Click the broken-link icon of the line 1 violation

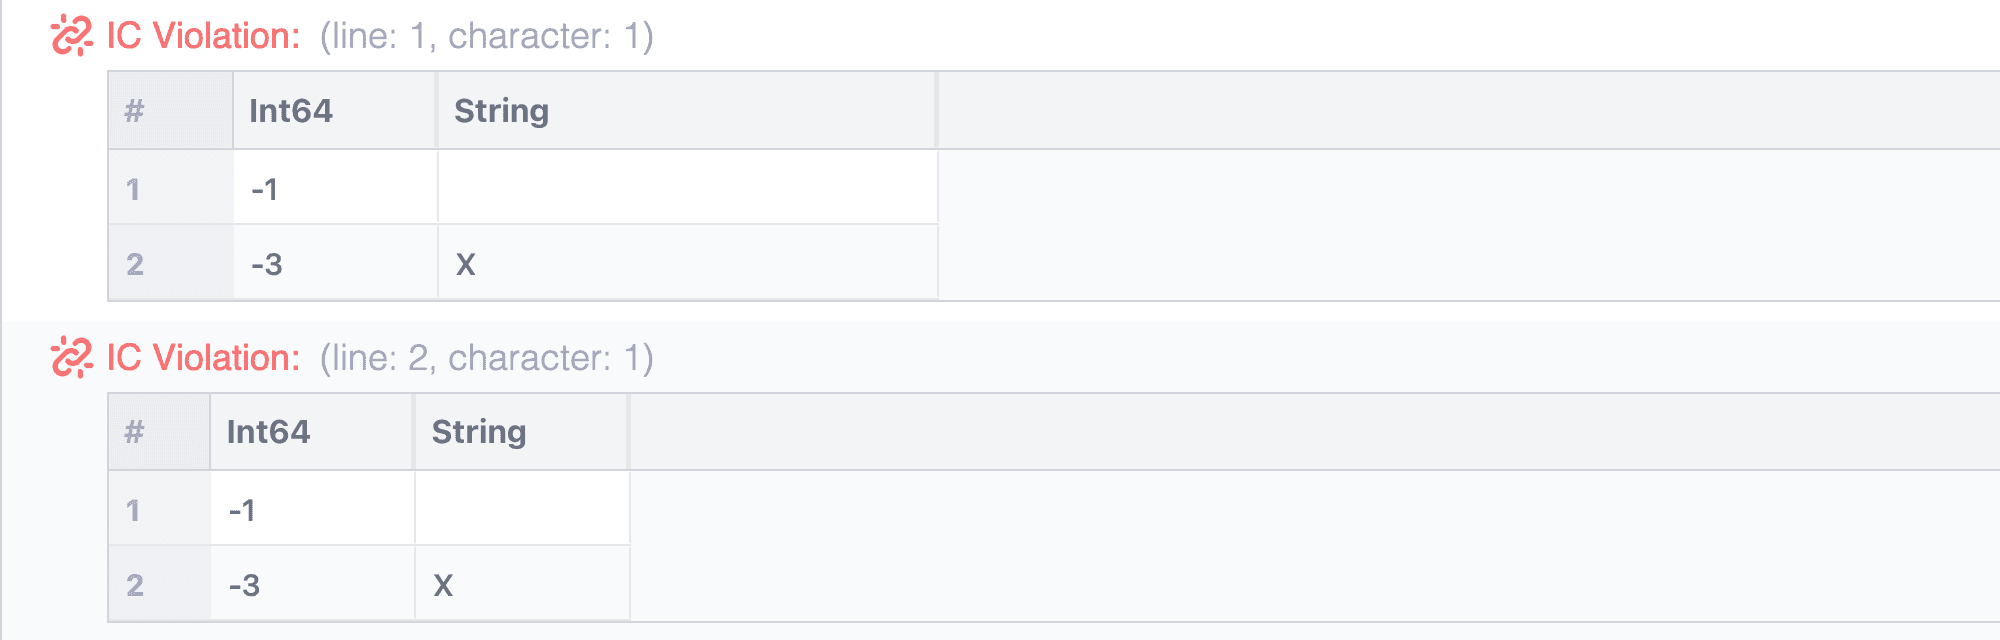71,36
